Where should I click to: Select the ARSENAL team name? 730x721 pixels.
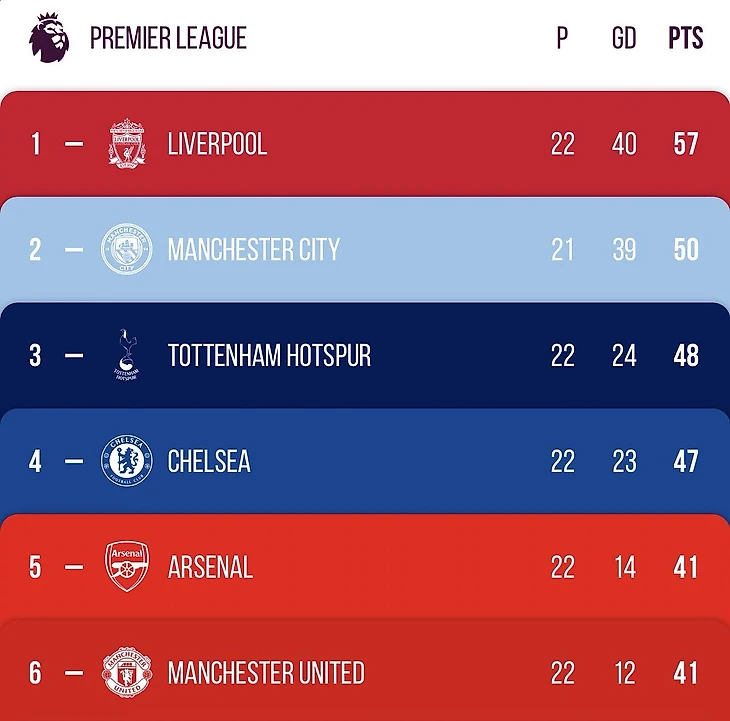coord(210,568)
